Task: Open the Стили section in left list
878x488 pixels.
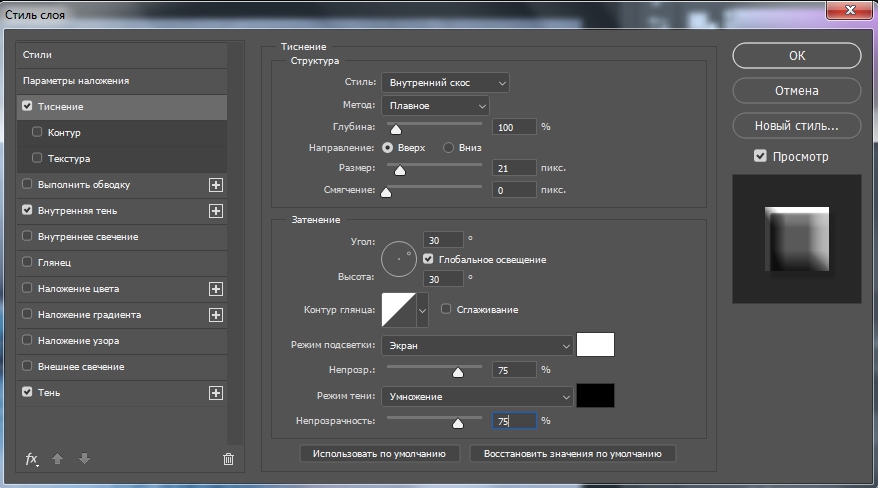Action: point(122,55)
